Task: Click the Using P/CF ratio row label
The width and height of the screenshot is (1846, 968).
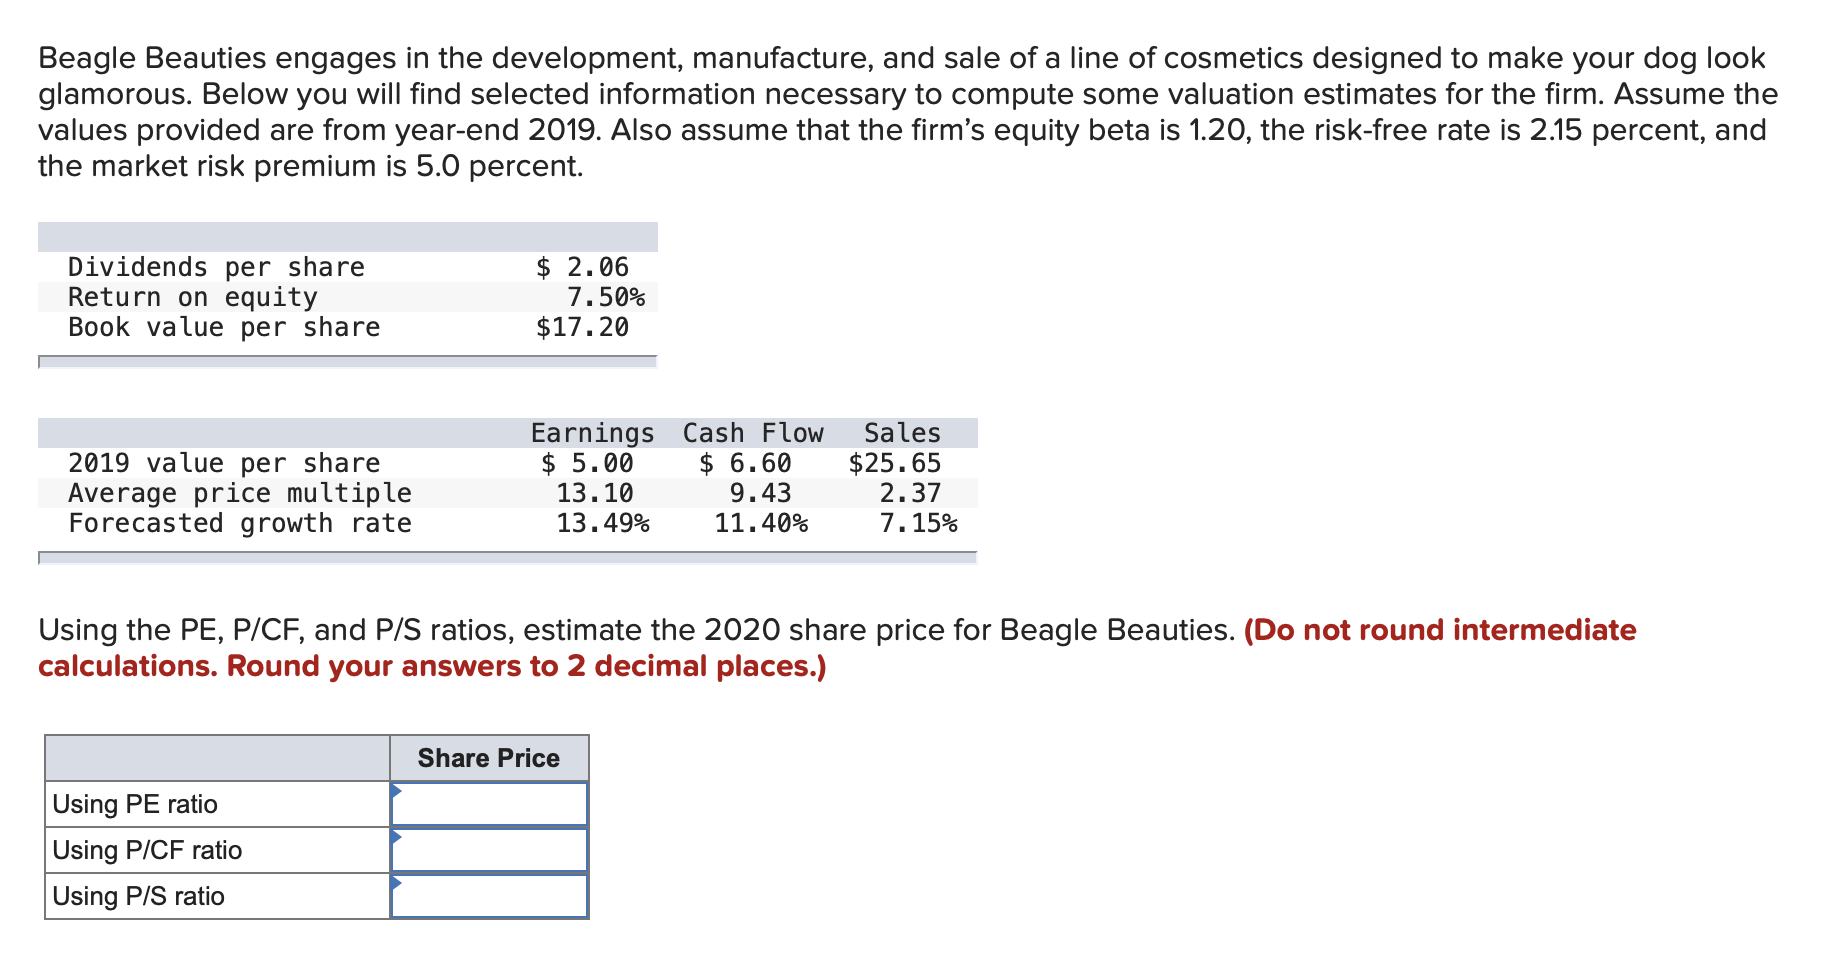Action: click(147, 850)
